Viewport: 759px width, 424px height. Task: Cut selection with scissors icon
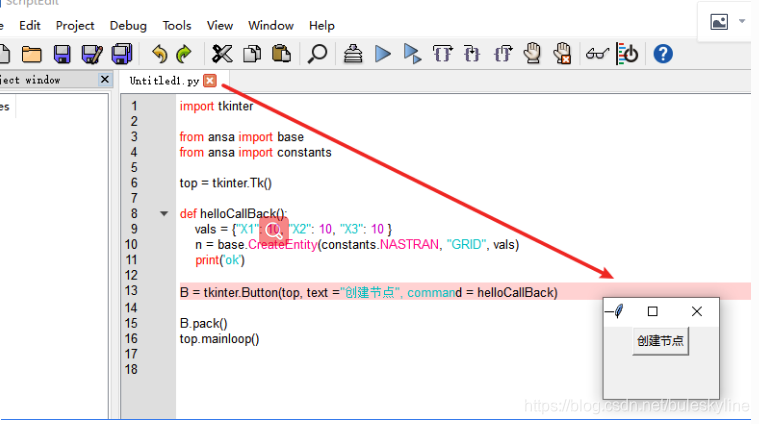coord(222,54)
